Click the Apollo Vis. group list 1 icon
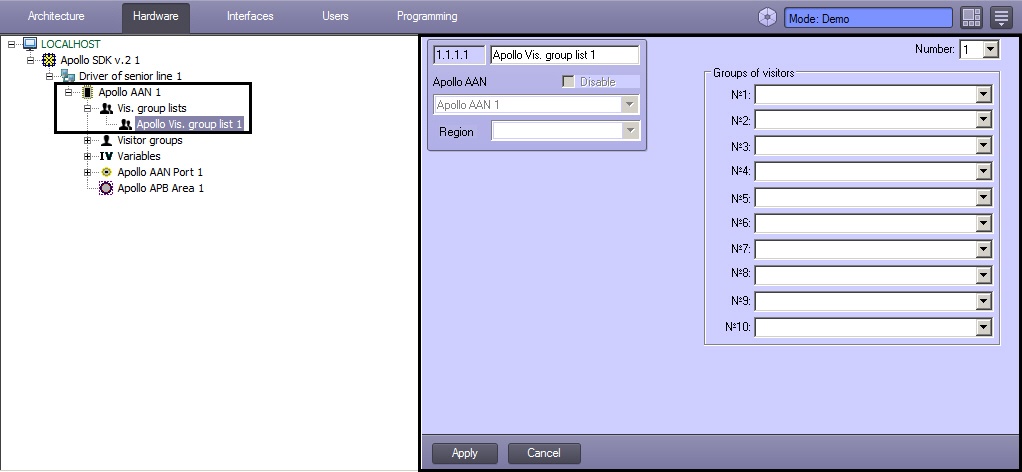Image resolution: width=1022 pixels, height=472 pixels. 125,124
